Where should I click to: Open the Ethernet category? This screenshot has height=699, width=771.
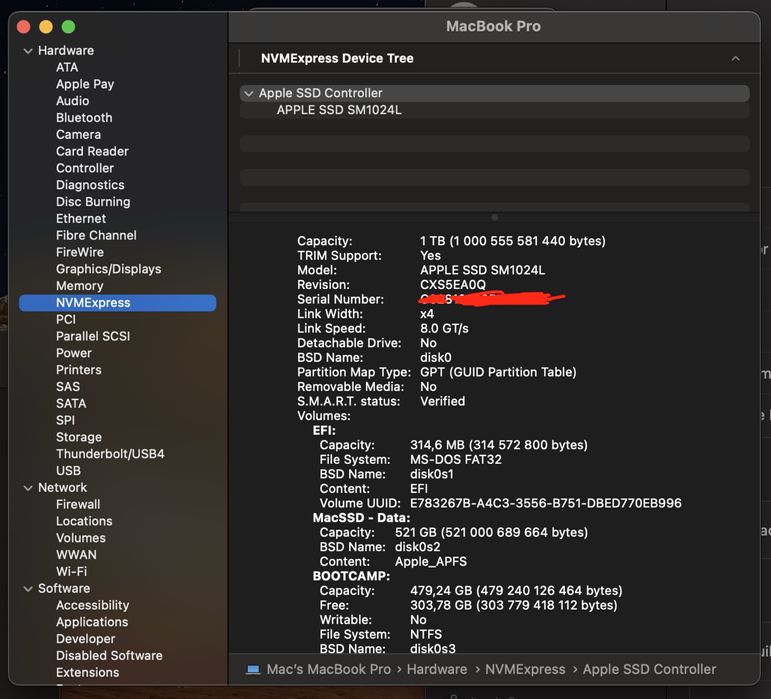click(81, 219)
